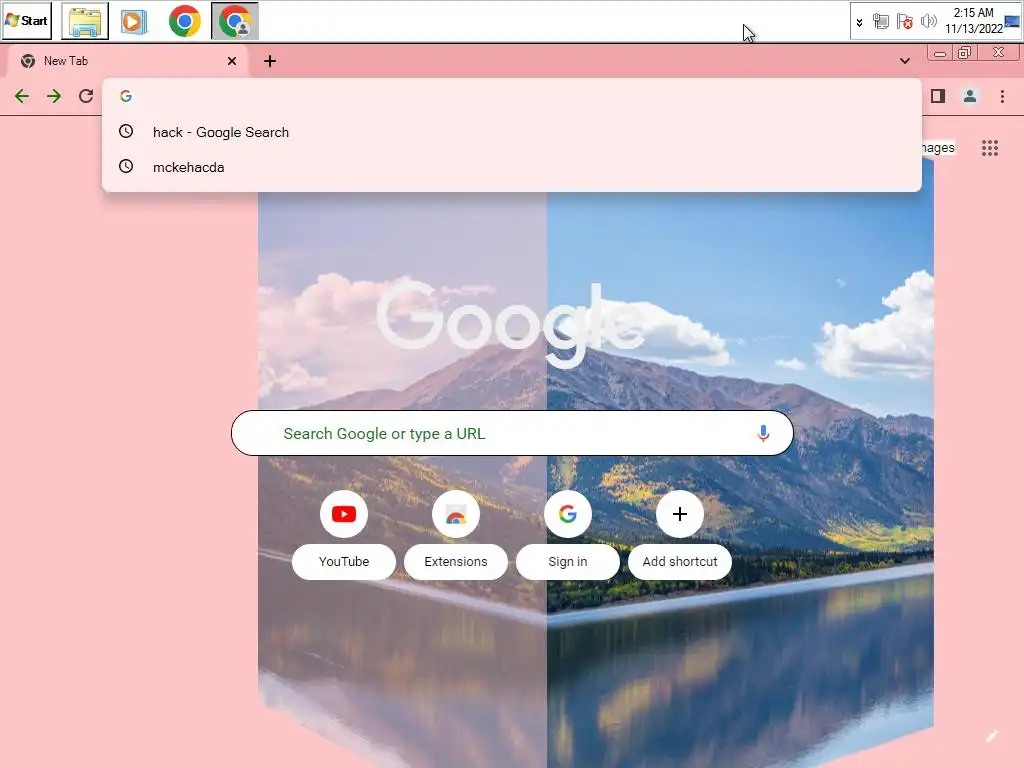Click the clock icon beside hack suggestion

(x=126, y=131)
